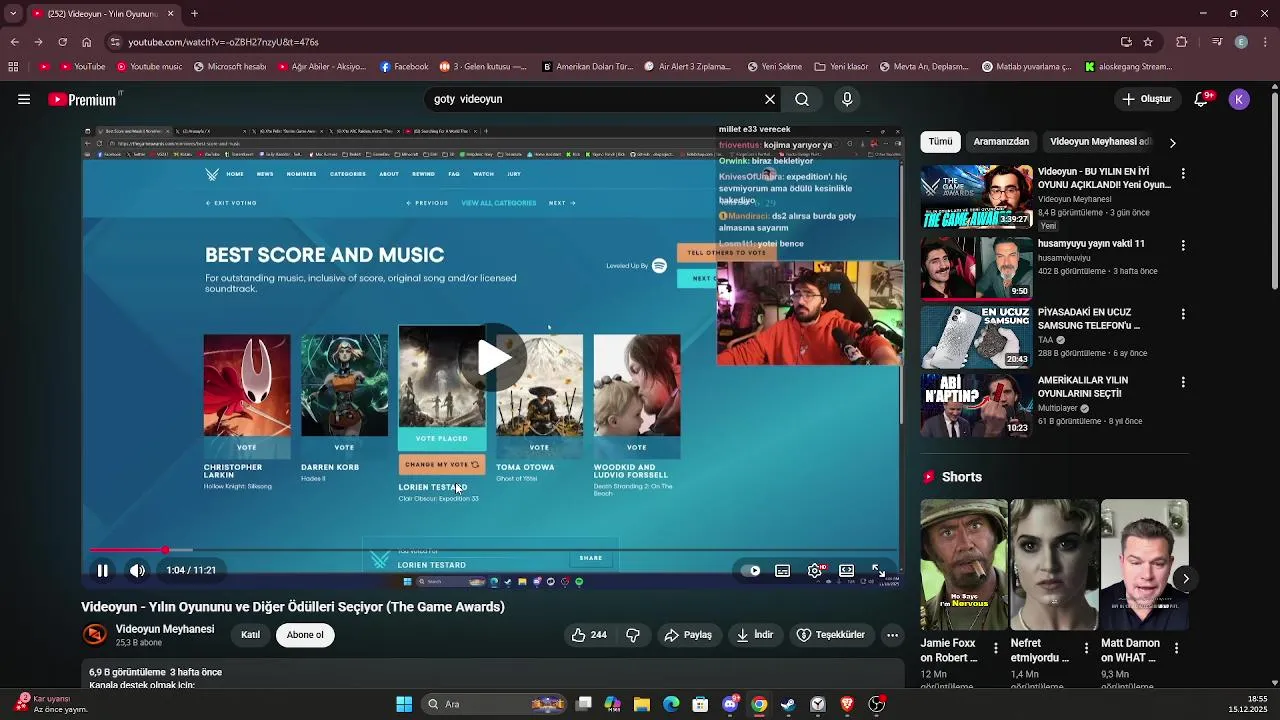
Task: Click the Oluştur create button
Action: pos(1146,99)
